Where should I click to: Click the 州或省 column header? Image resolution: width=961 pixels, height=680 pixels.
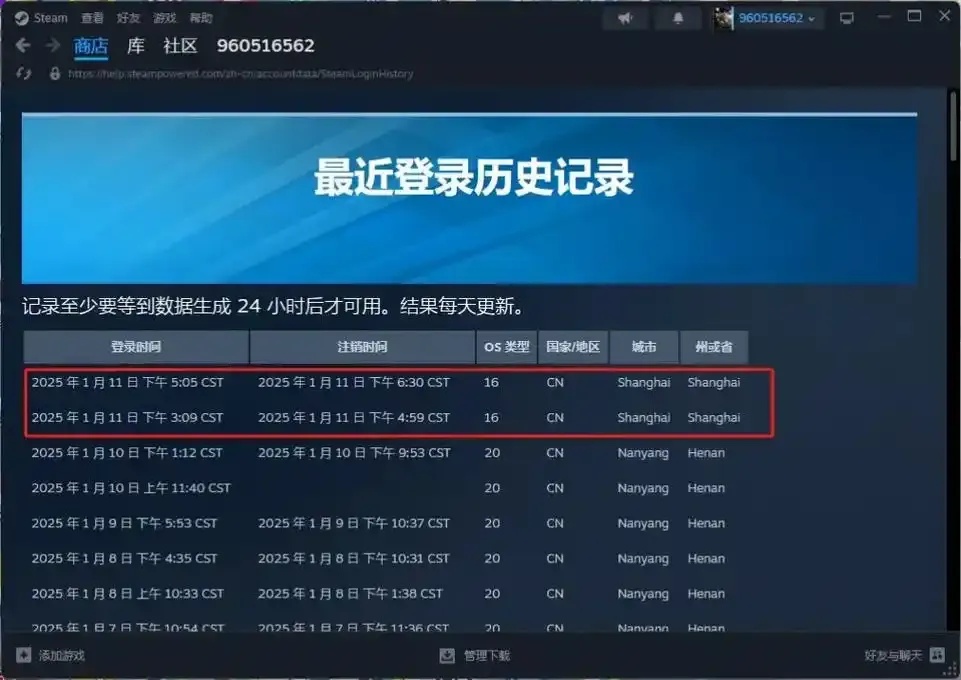[x=714, y=347]
